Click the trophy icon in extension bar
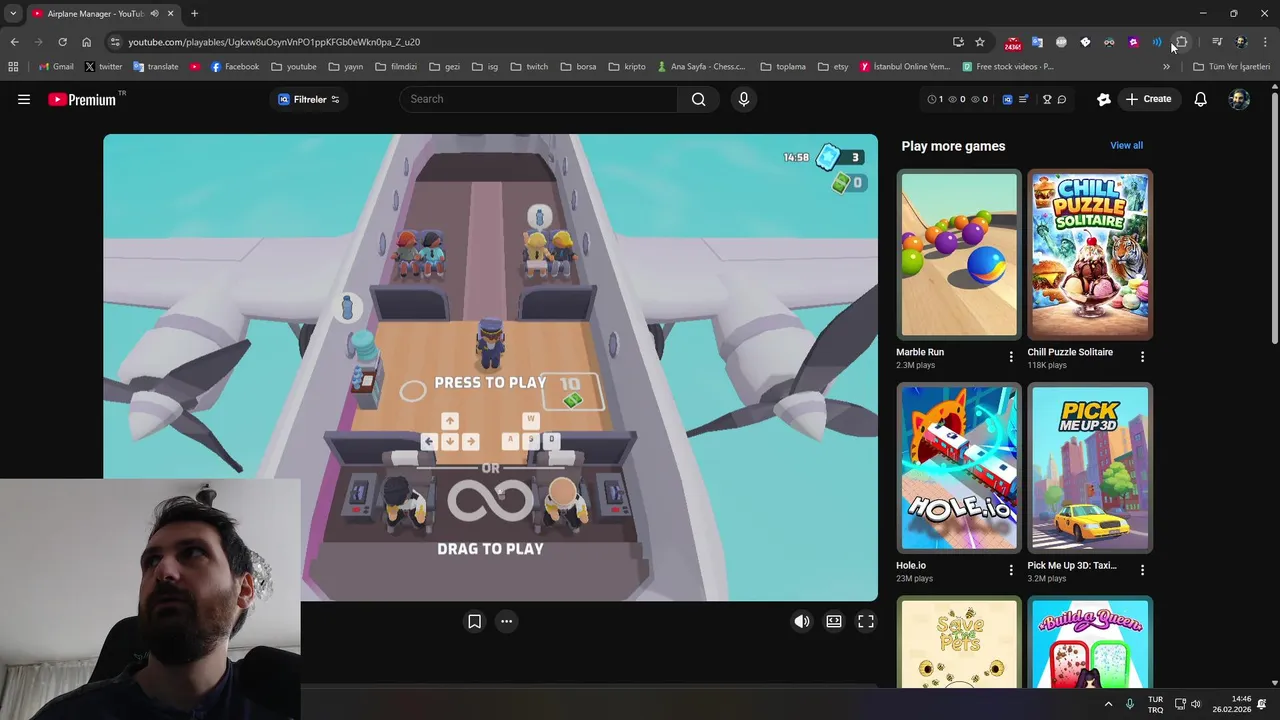 [1047, 99]
